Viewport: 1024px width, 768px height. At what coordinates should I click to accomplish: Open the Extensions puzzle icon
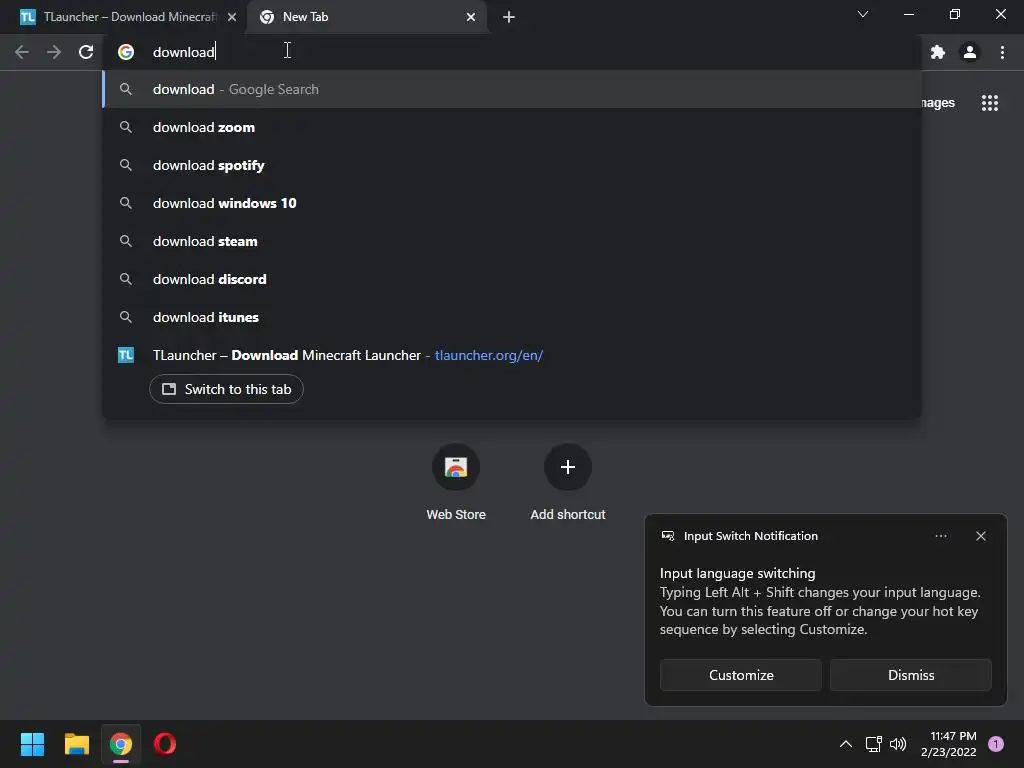point(938,52)
